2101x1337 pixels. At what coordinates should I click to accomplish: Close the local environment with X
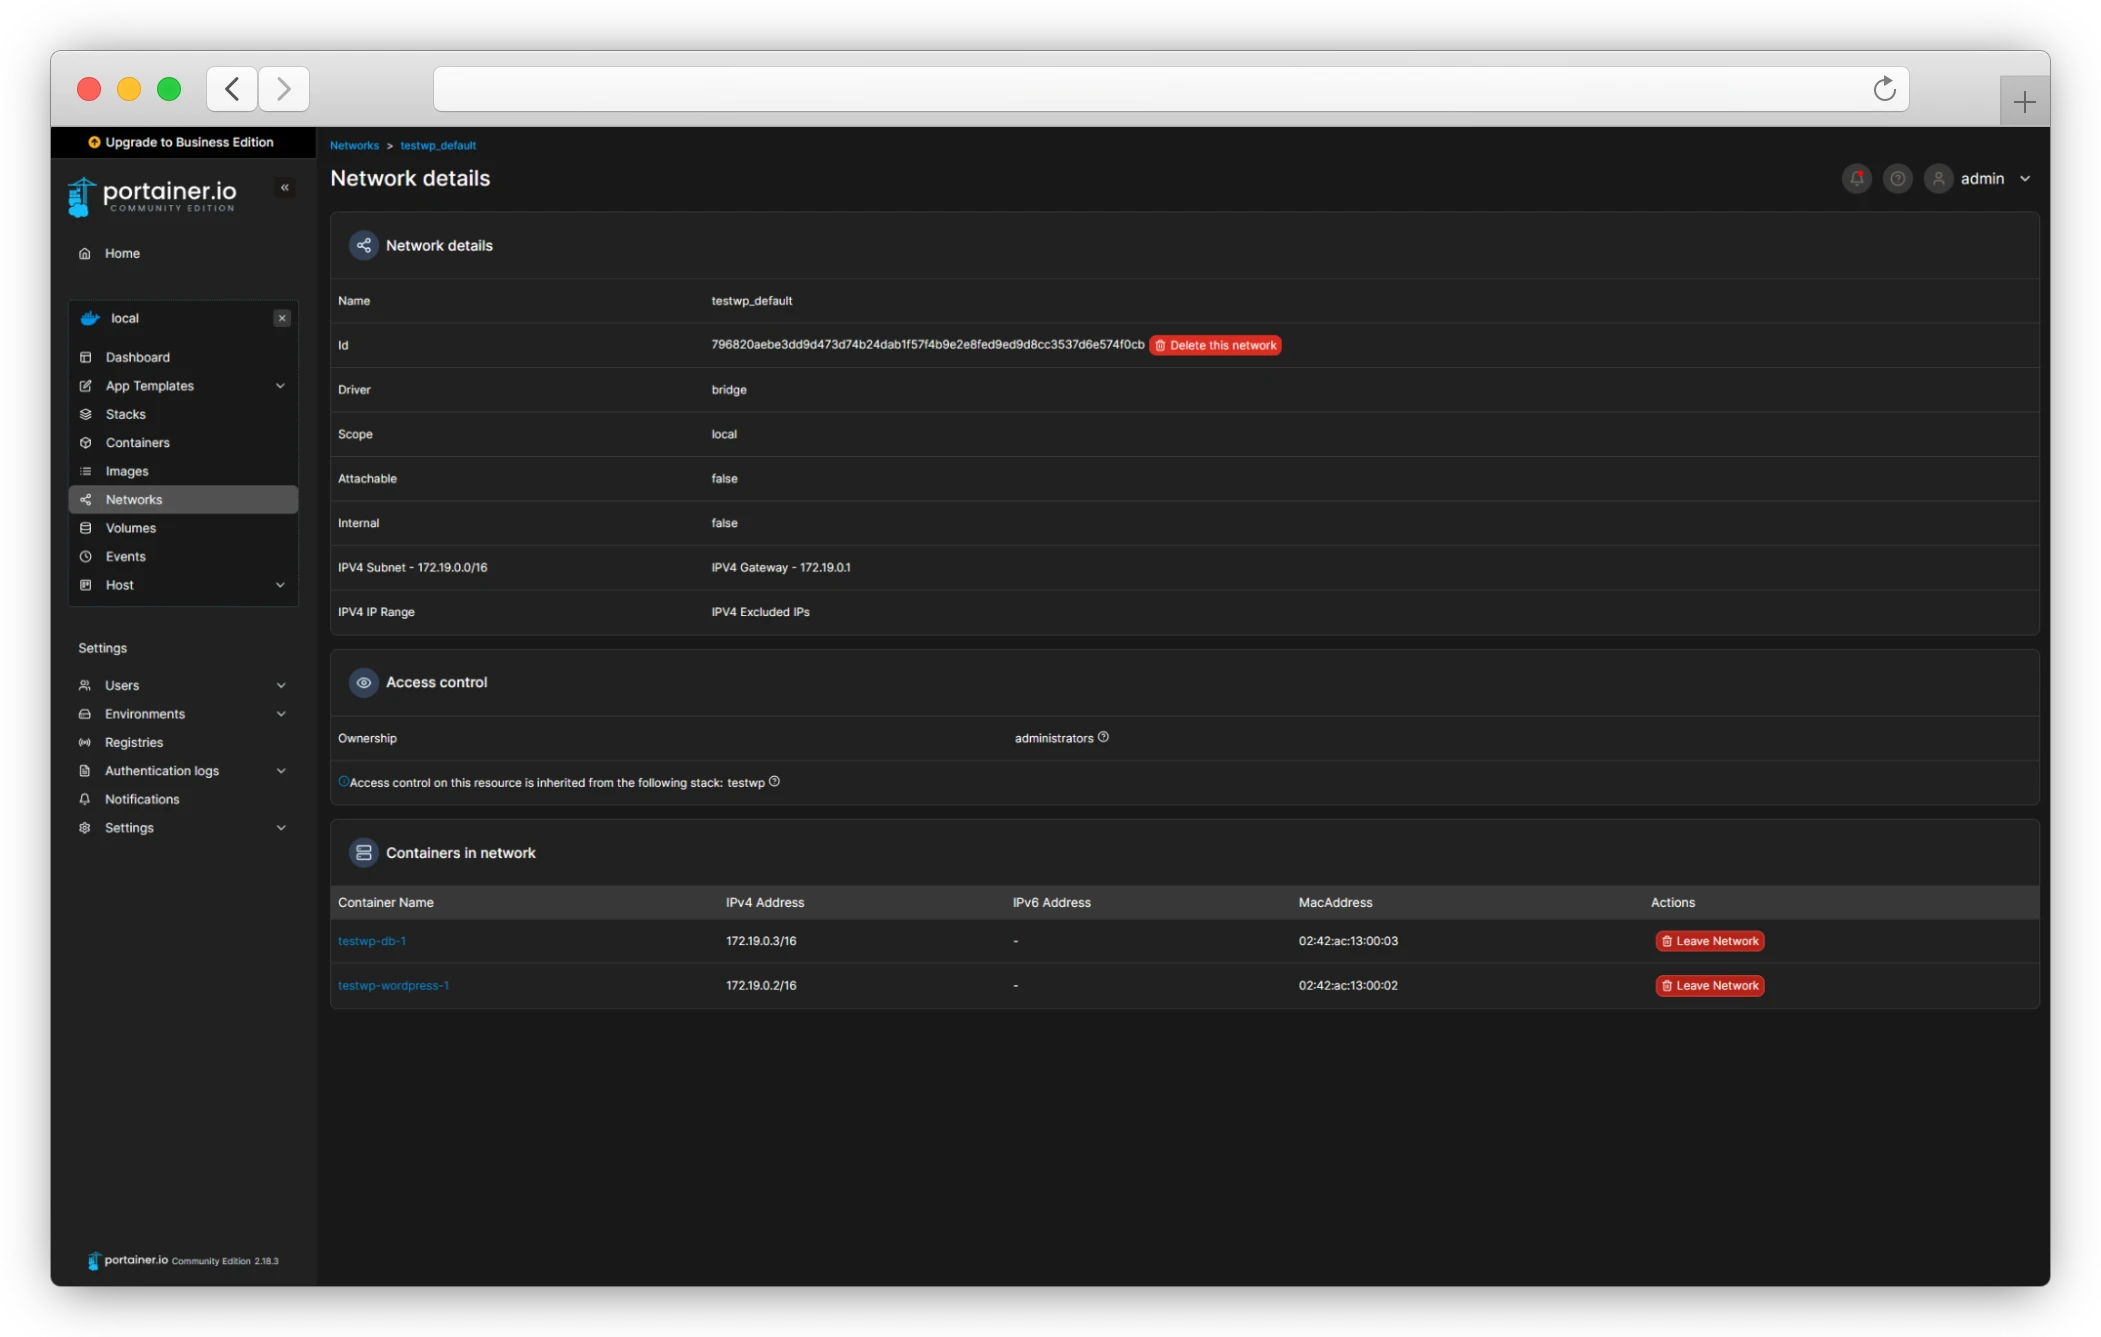(282, 318)
